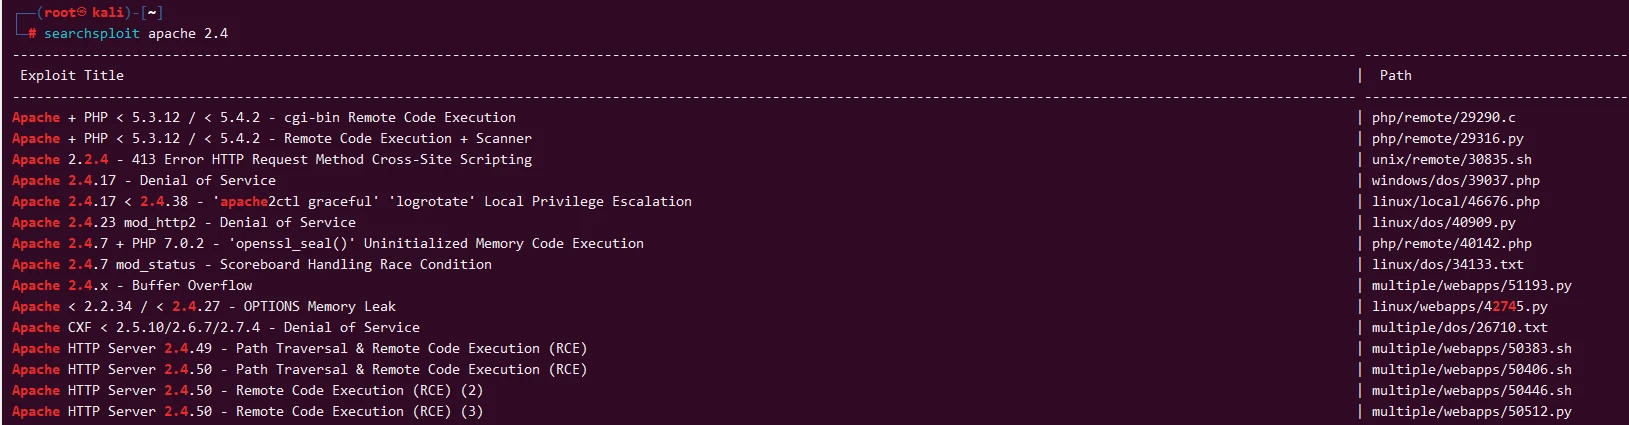Click the Exploit Title column header
The height and width of the screenshot is (425, 1629).
72,76
